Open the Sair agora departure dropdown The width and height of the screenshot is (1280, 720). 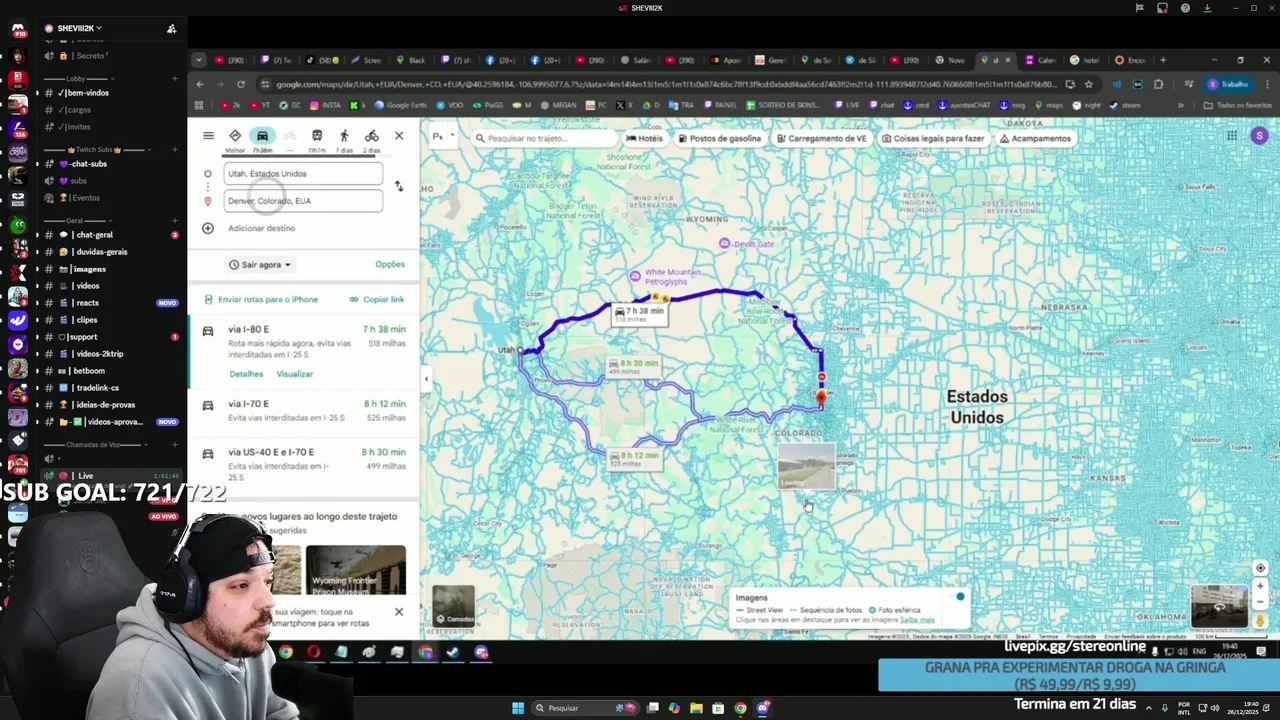click(260, 265)
